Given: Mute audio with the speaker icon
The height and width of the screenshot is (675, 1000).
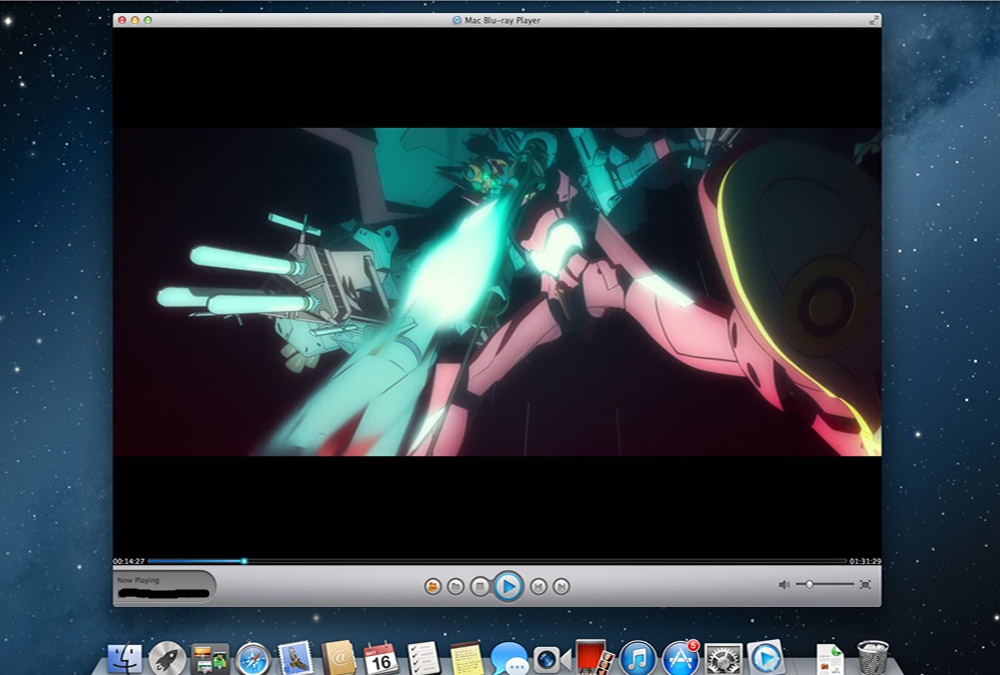Looking at the screenshot, I should [784, 584].
